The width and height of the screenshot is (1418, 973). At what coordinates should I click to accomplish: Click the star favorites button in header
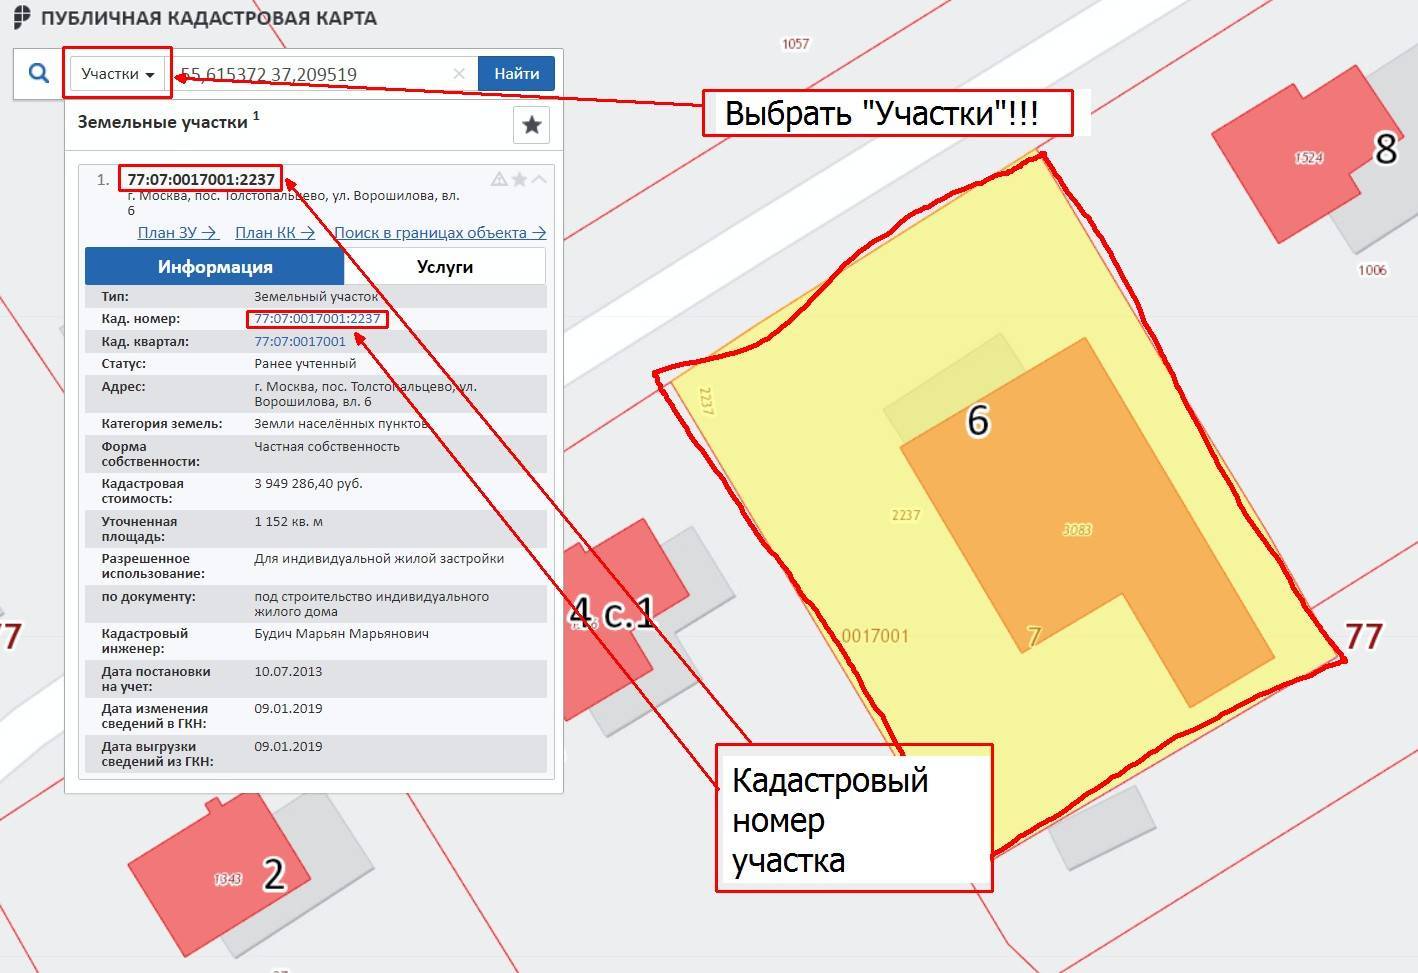click(532, 125)
